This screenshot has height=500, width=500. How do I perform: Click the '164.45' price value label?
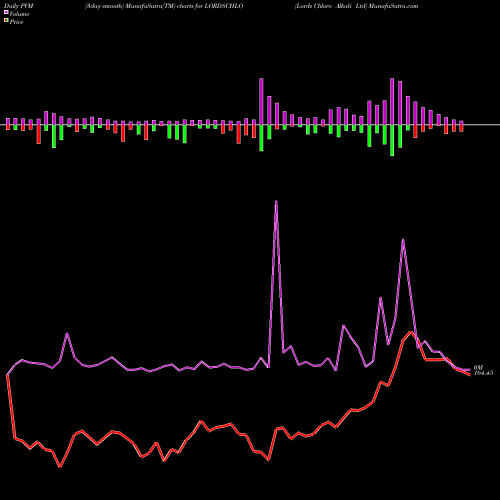pos(483,373)
